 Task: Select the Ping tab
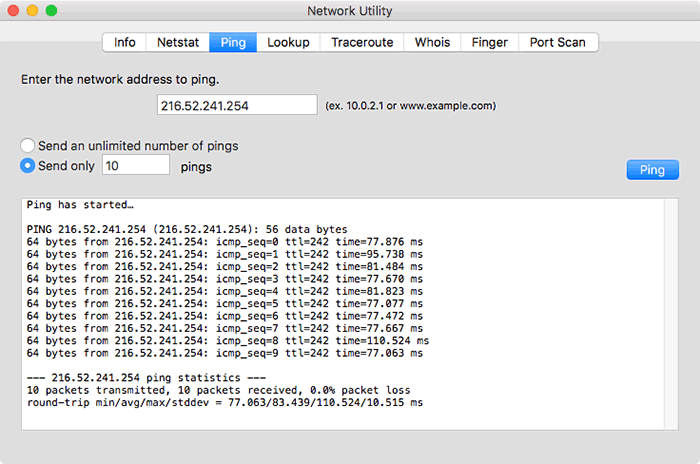232,42
